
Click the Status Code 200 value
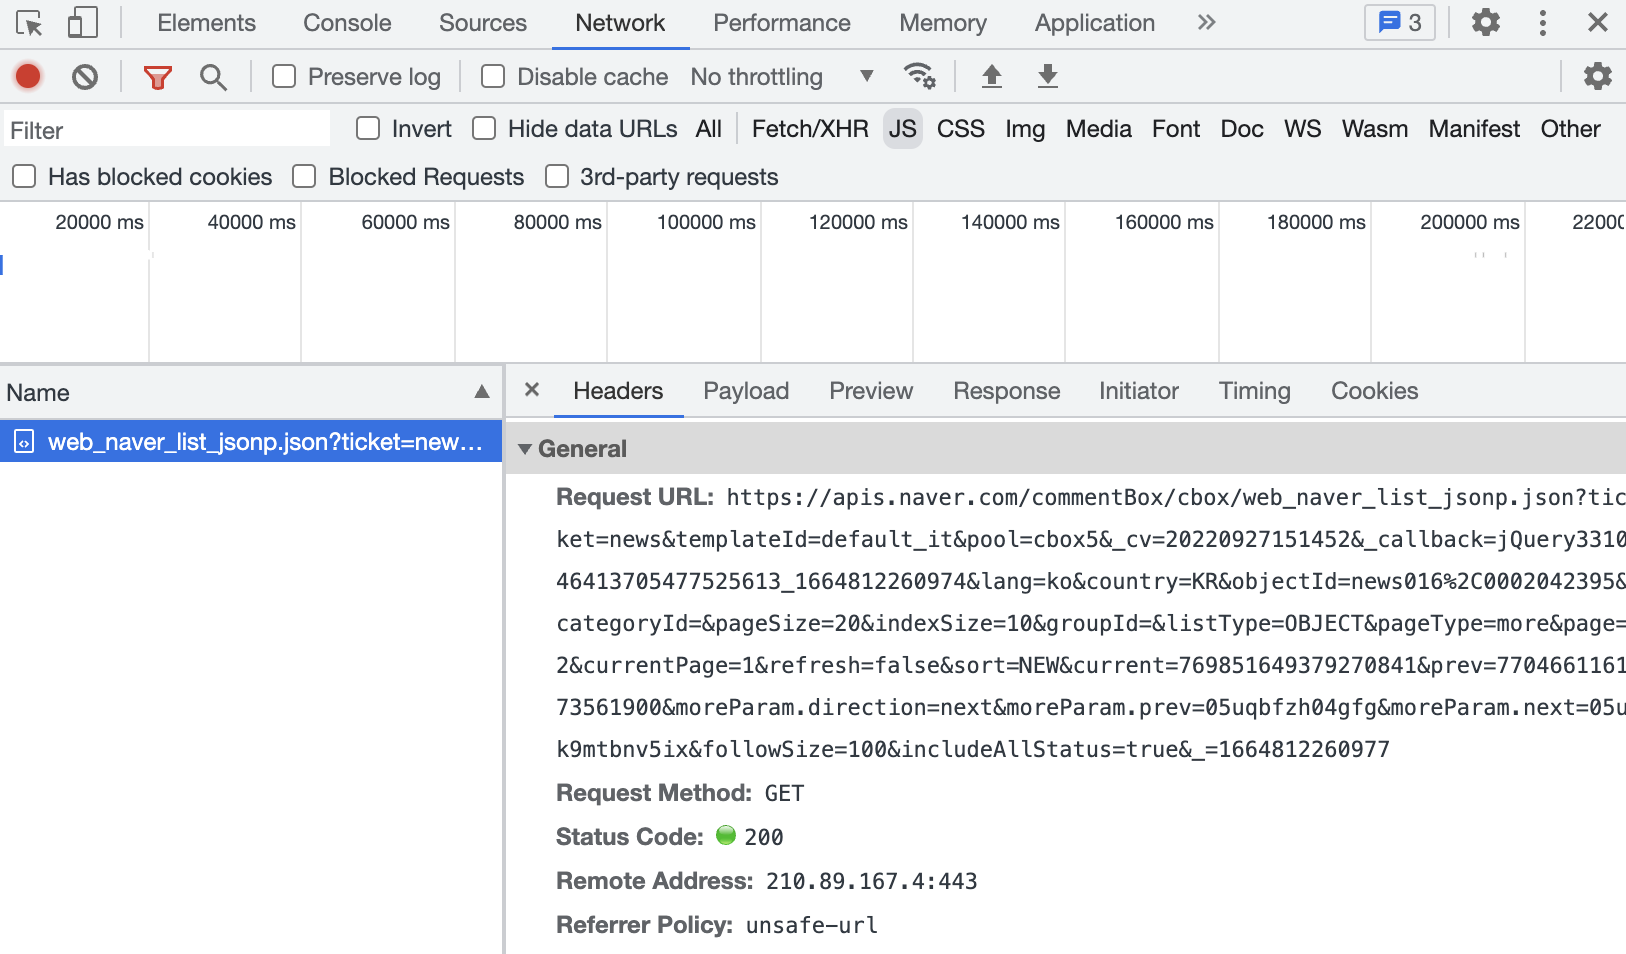(764, 837)
